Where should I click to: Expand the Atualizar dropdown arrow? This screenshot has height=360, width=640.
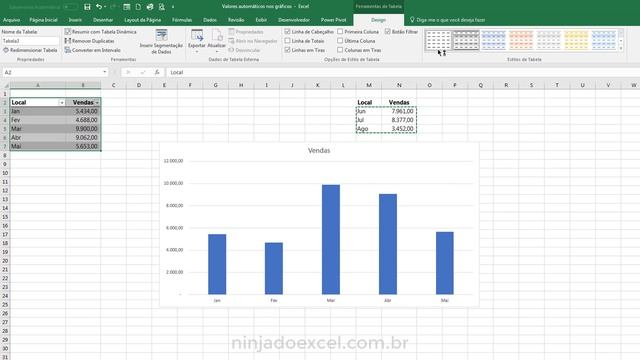217,52
